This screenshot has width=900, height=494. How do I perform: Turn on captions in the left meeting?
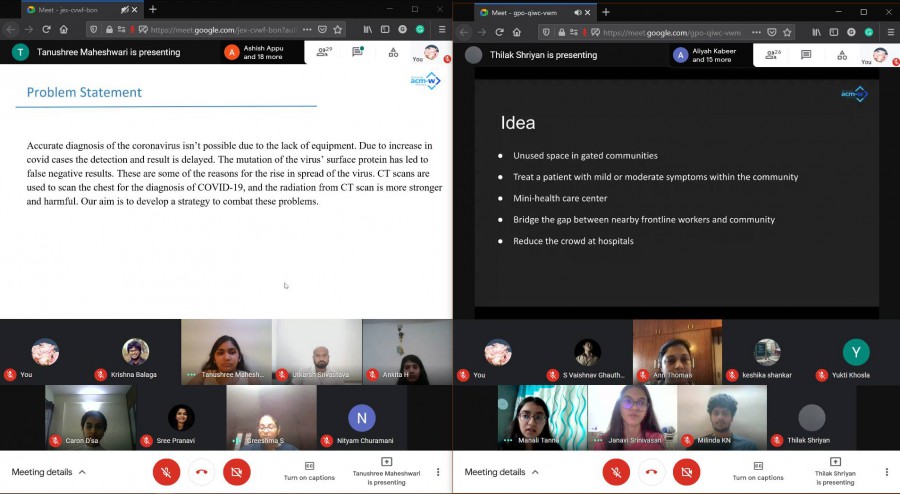pyautogui.click(x=309, y=471)
